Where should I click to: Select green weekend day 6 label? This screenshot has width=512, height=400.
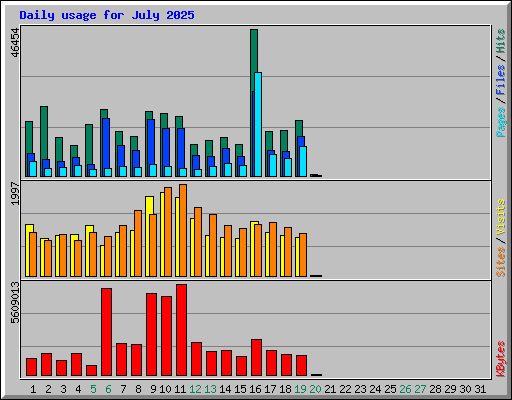(x=108, y=389)
